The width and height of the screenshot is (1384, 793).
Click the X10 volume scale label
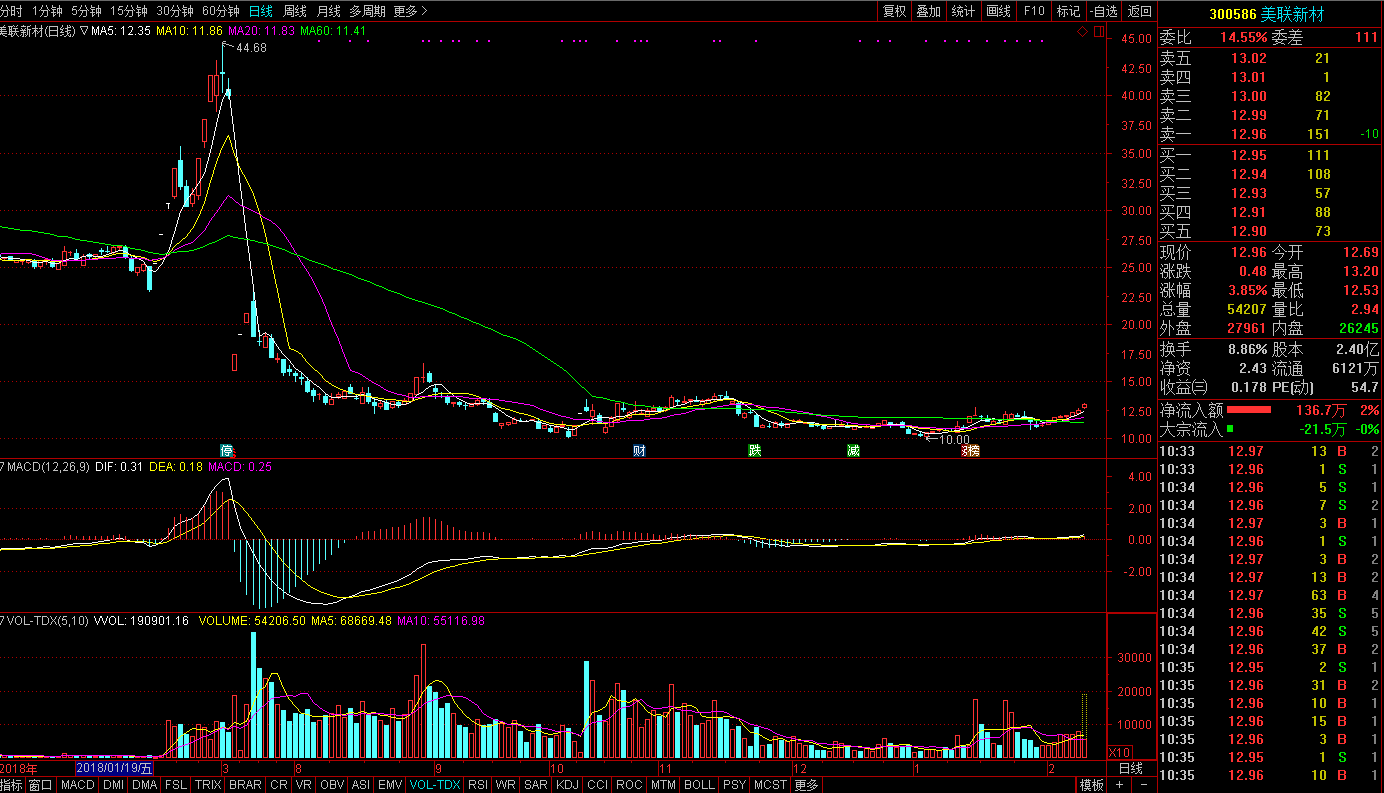pyautogui.click(x=1121, y=752)
